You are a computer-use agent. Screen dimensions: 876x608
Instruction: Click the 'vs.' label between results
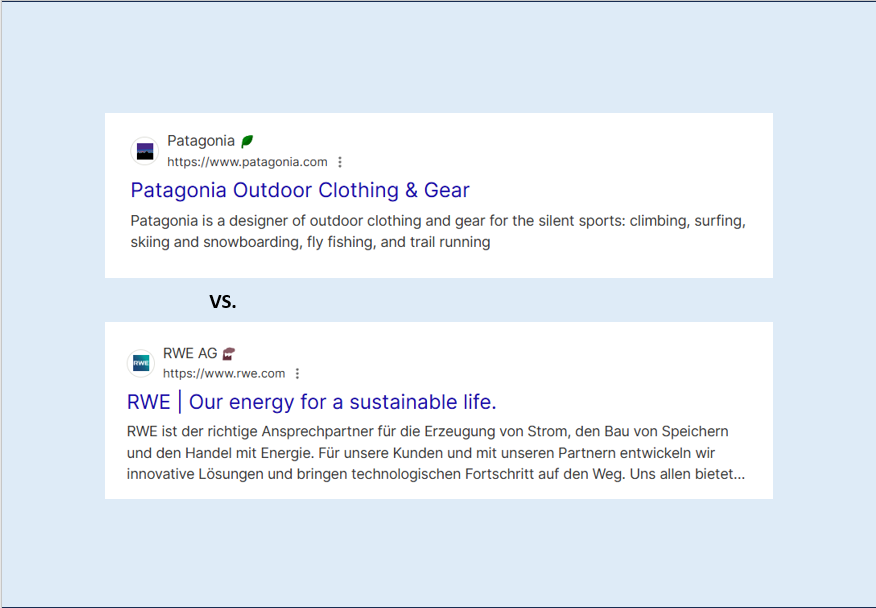tap(222, 301)
